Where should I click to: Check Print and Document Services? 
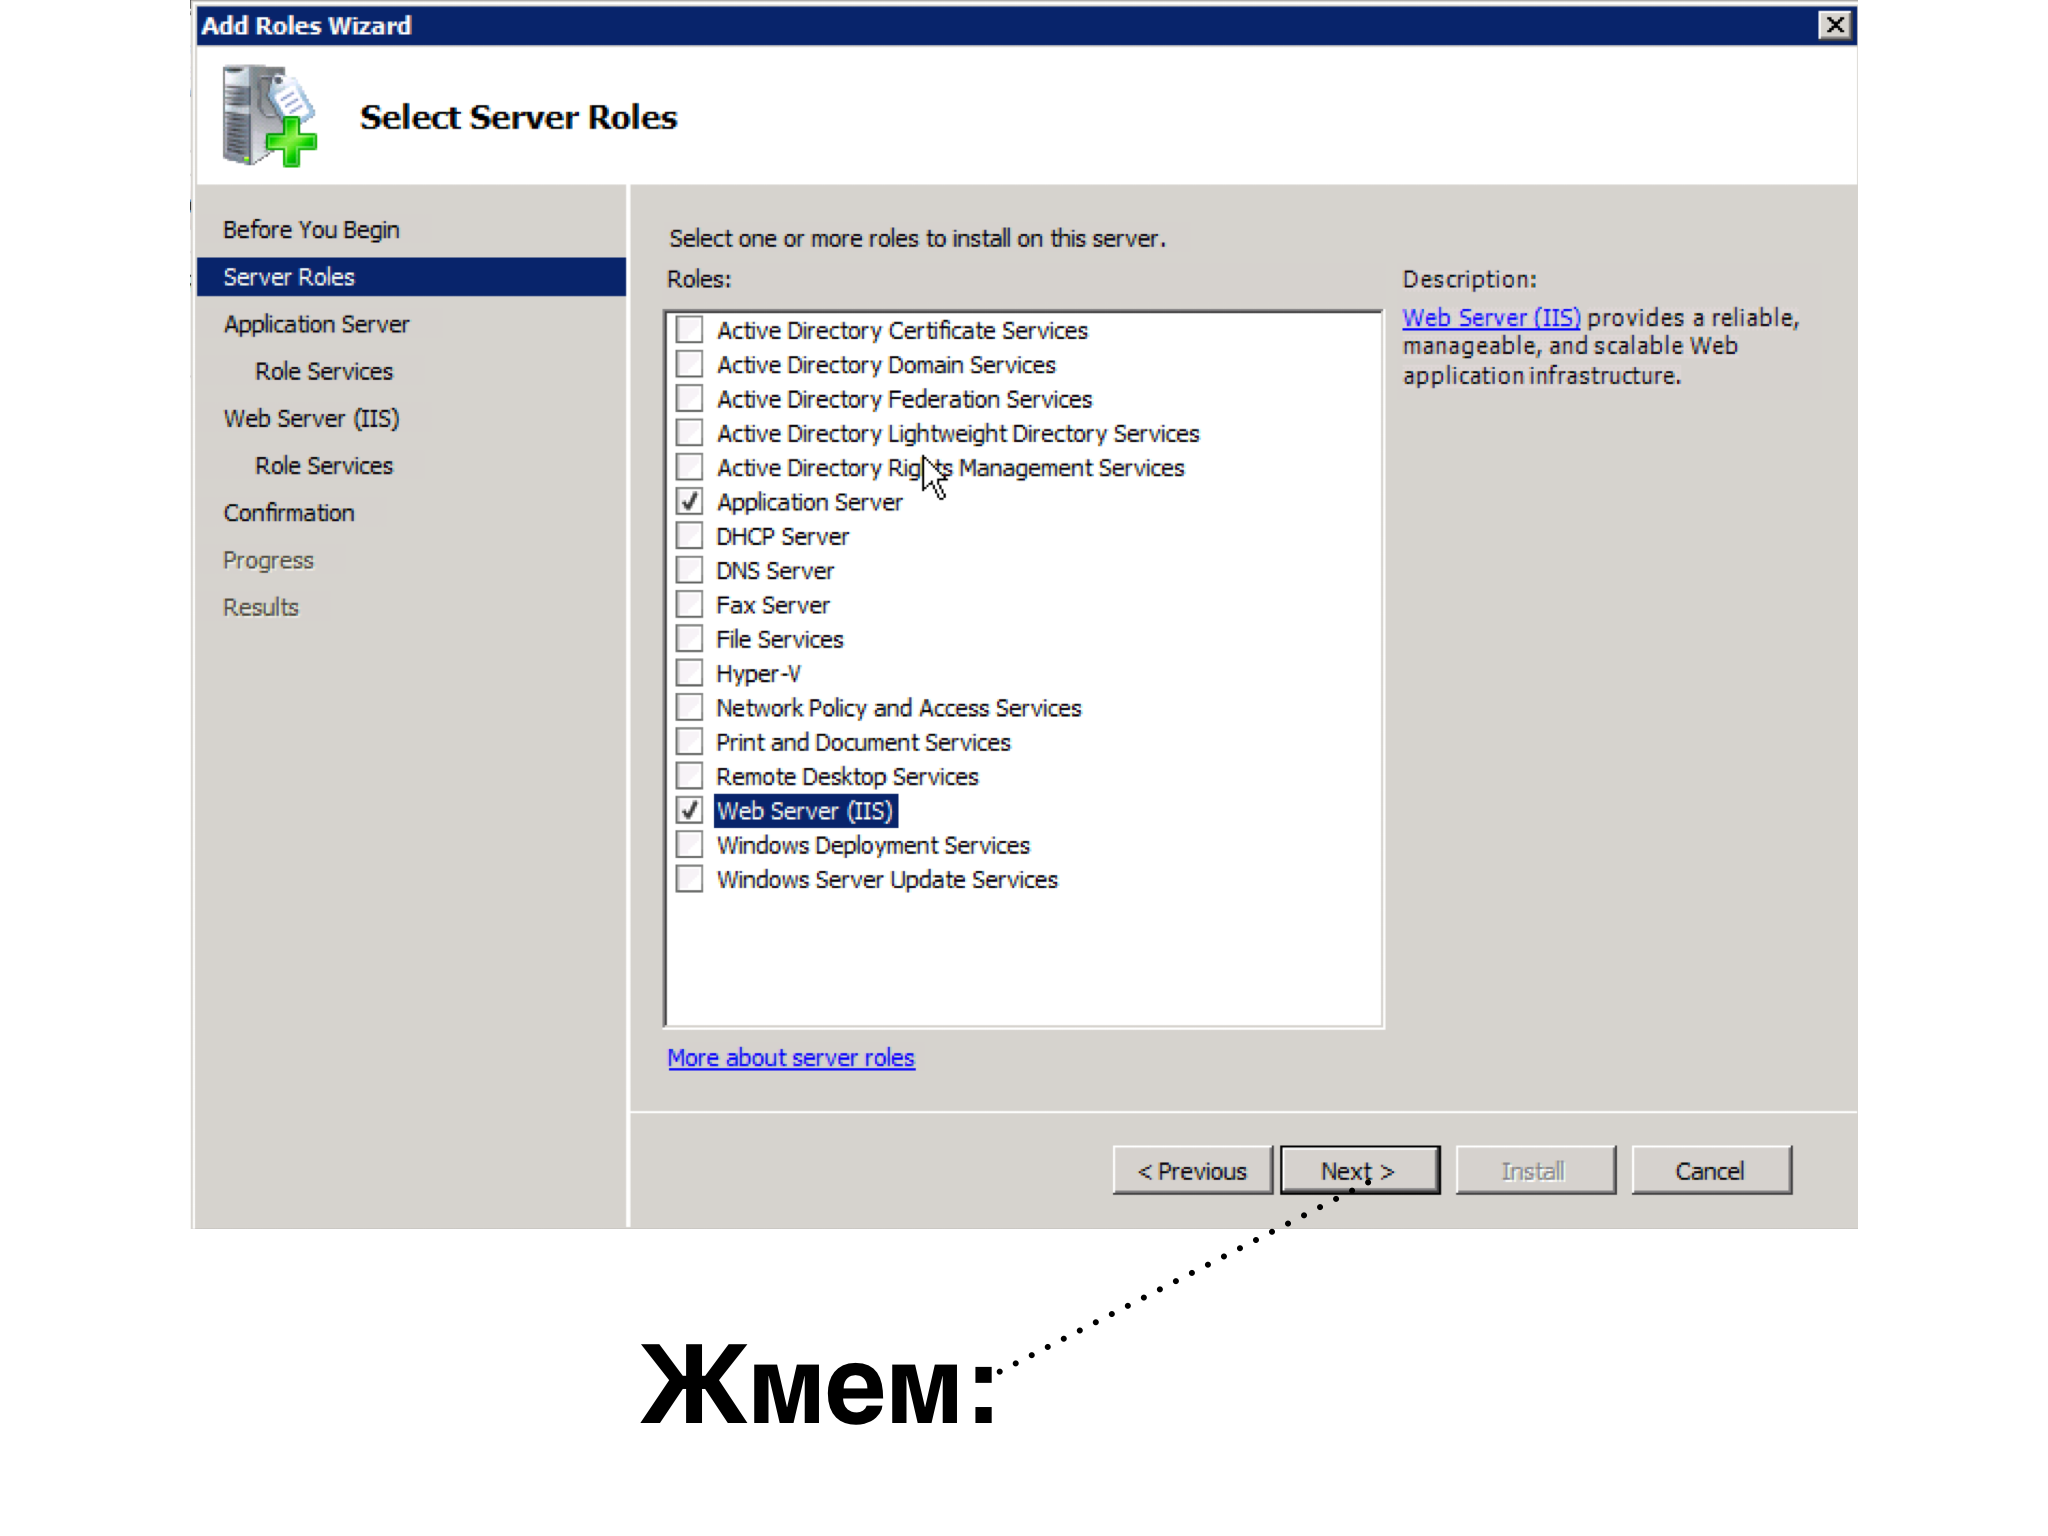click(x=689, y=741)
